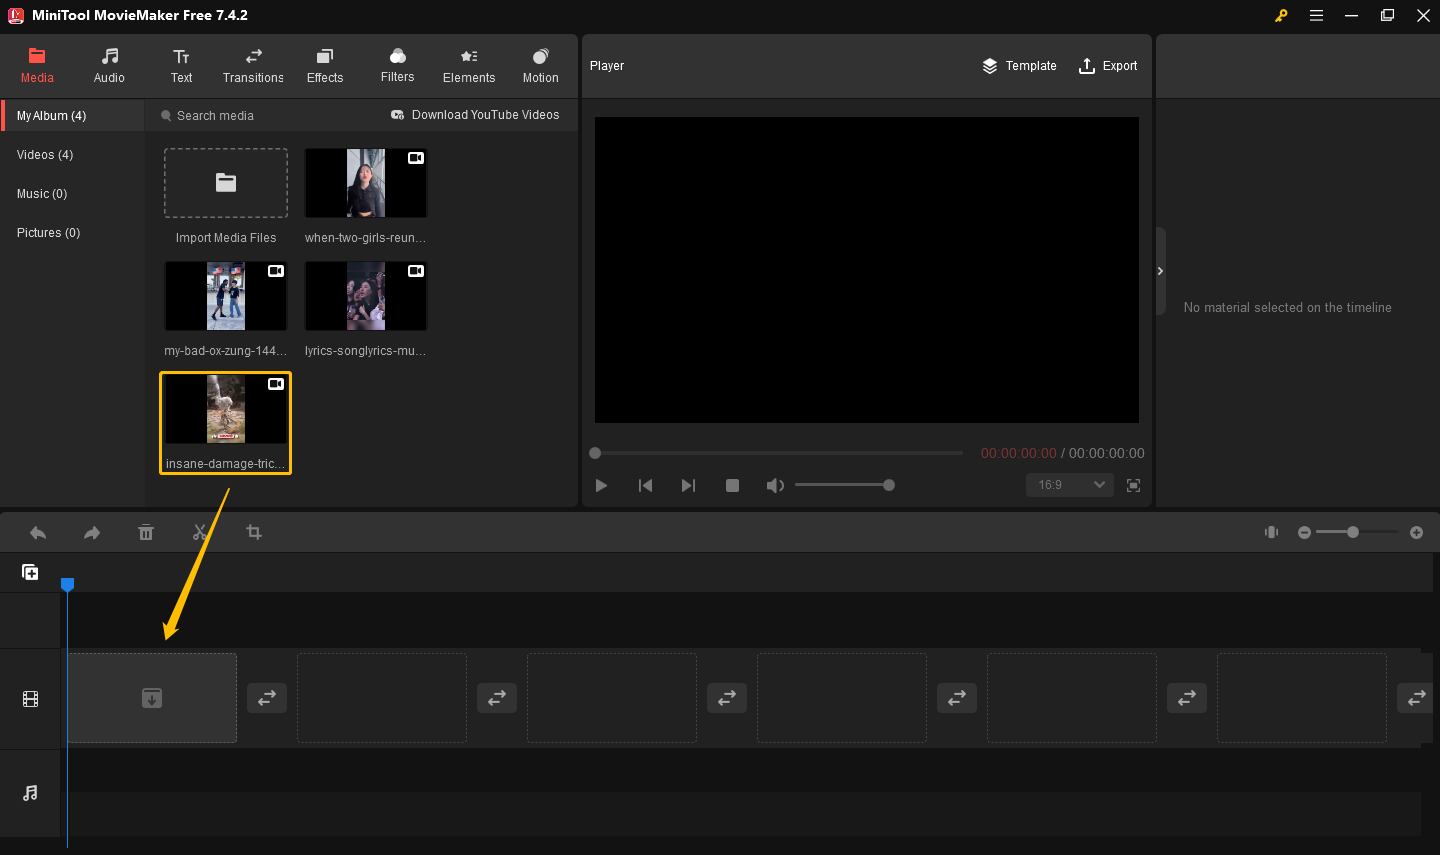Open the Text tab
The height and width of the screenshot is (855, 1440).
(181, 66)
